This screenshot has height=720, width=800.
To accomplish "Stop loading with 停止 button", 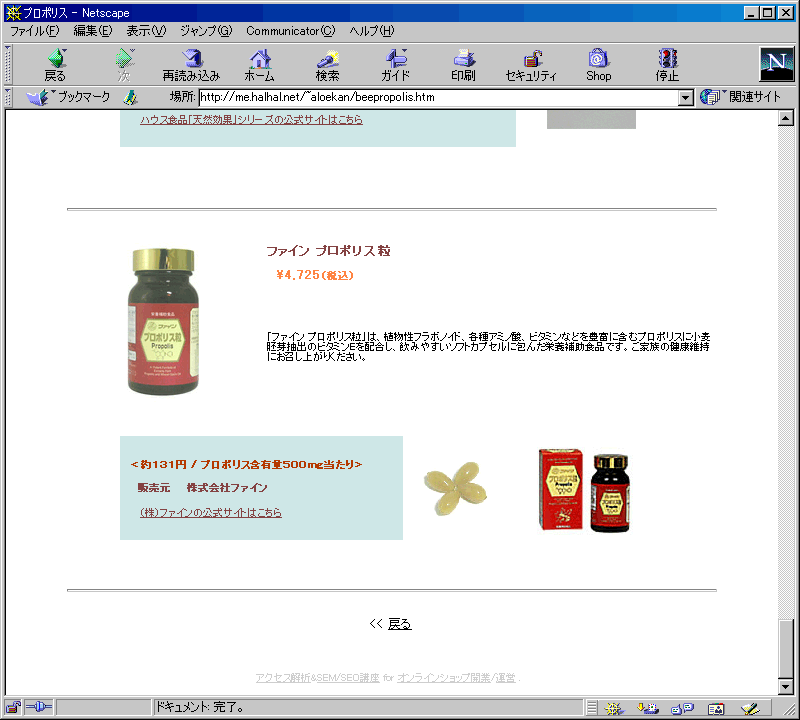I will click(x=667, y=65).
